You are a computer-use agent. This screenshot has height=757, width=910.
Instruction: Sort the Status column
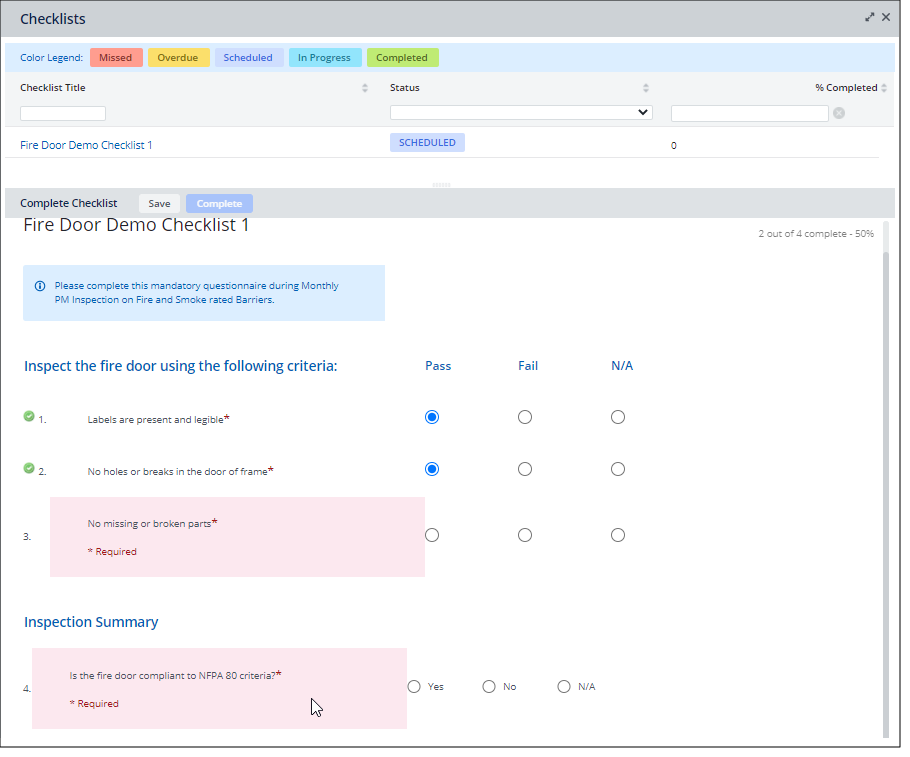646,88
